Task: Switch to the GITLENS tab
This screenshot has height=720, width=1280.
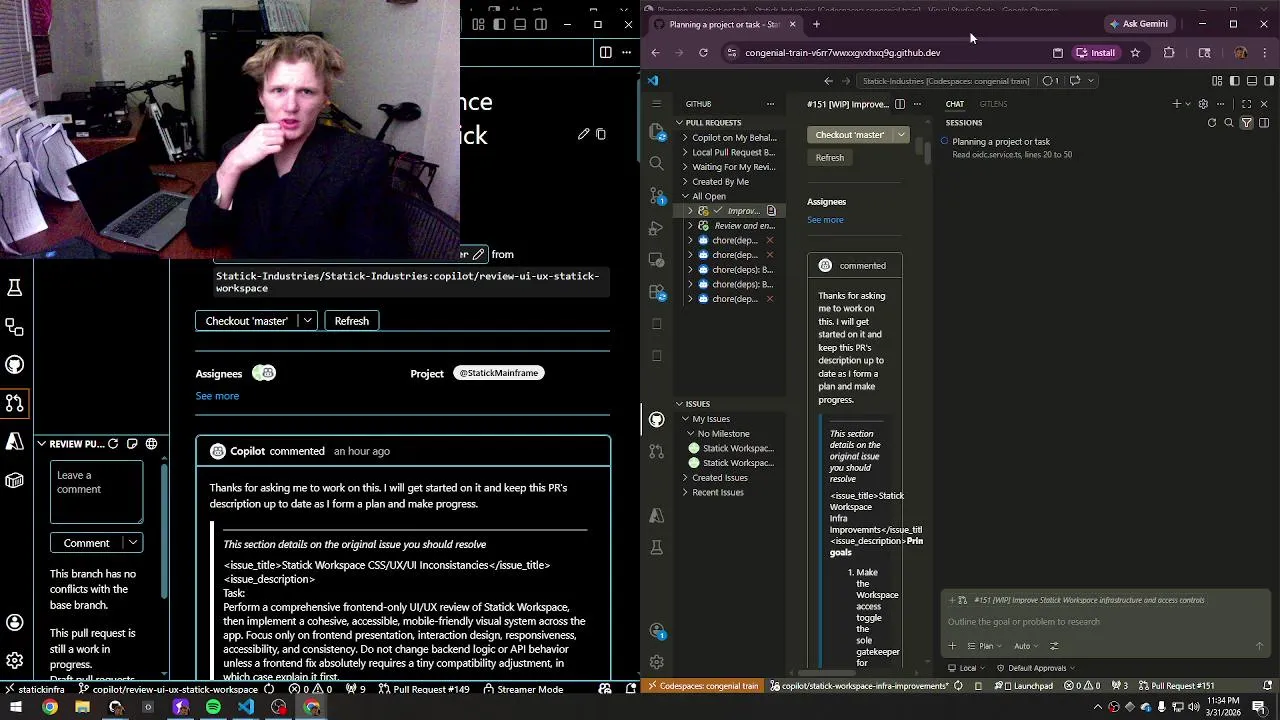Action: (993, 104)
